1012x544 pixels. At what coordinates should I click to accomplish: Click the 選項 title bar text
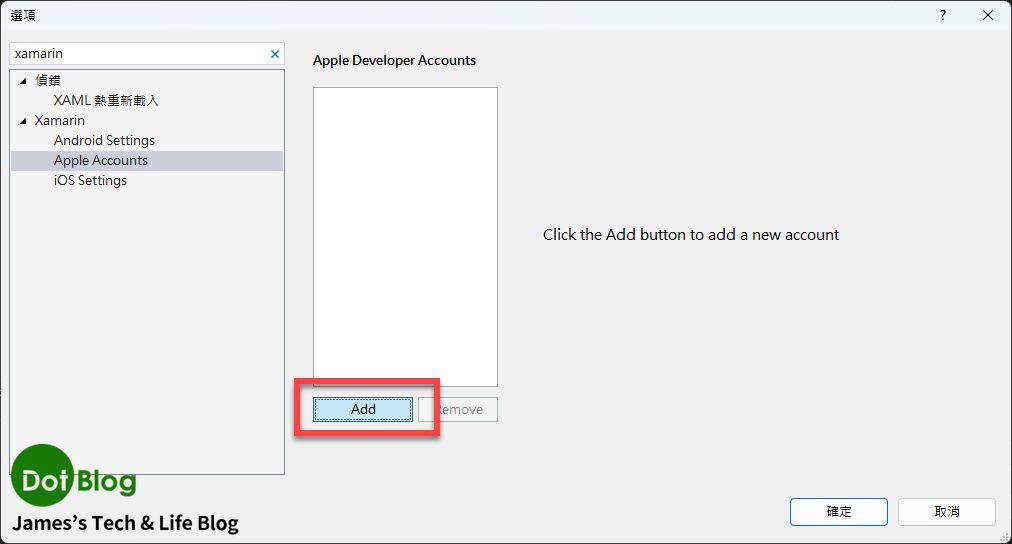(23, 16)
